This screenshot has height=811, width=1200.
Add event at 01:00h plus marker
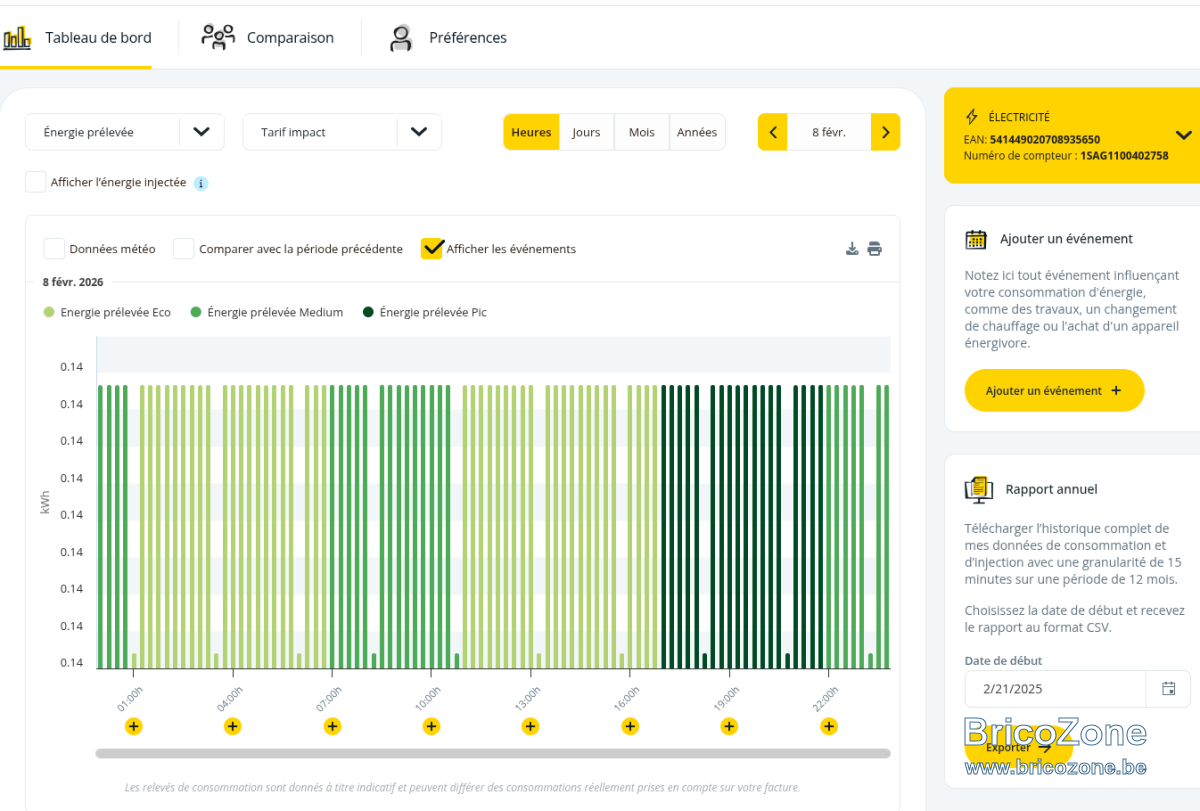(134, 726)
